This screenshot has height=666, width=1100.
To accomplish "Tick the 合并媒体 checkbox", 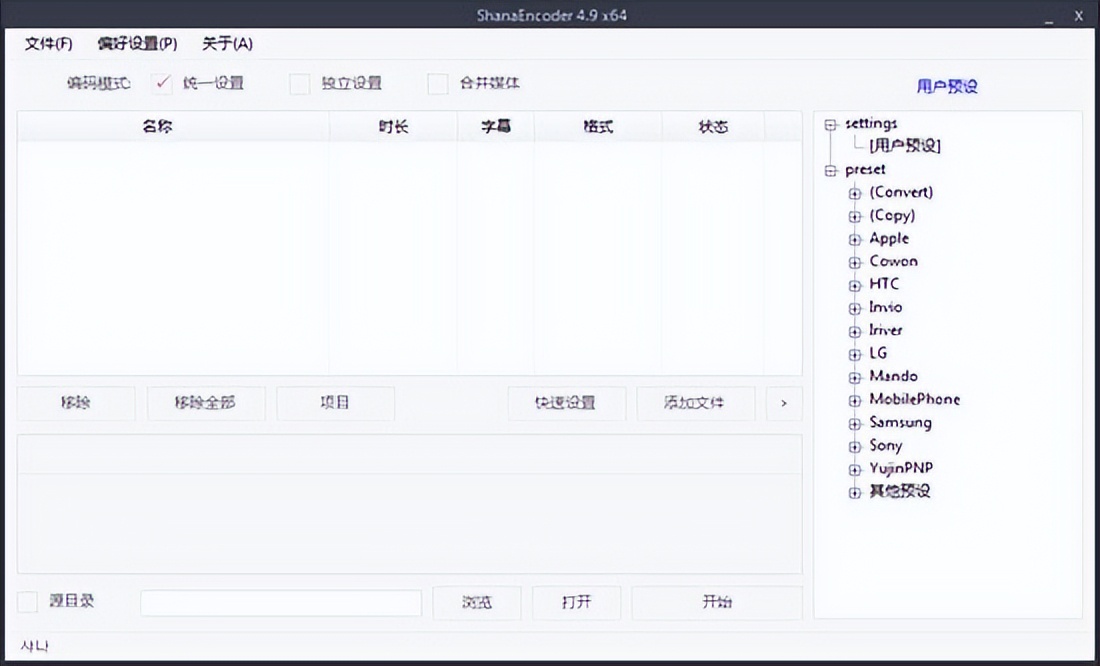I will pyautogui.click(x=438, y=84).
